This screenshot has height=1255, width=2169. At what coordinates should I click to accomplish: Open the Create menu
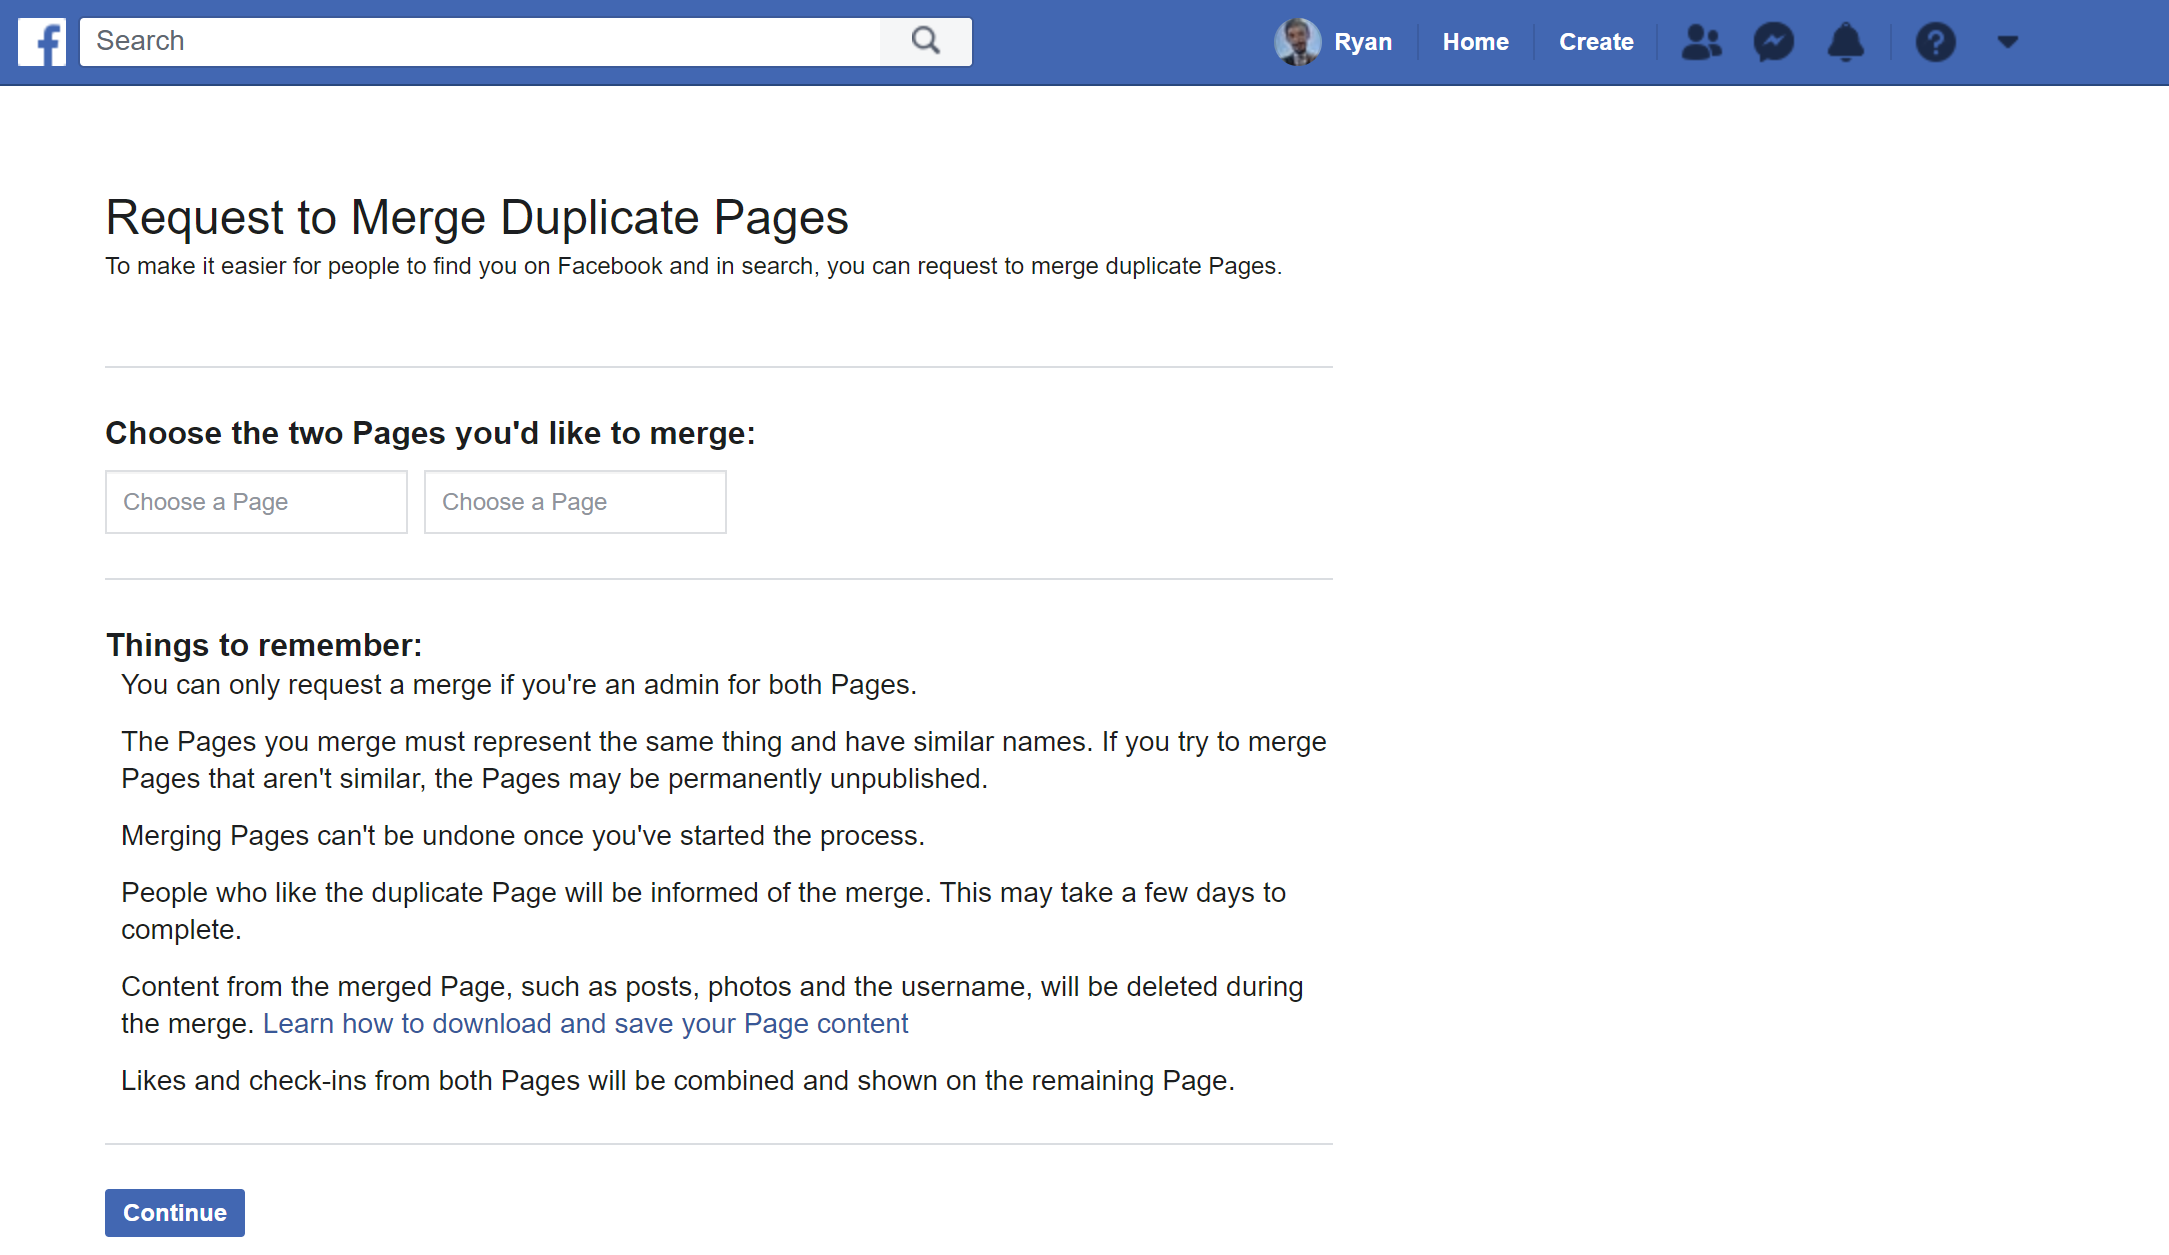[x=1596, y=42]
